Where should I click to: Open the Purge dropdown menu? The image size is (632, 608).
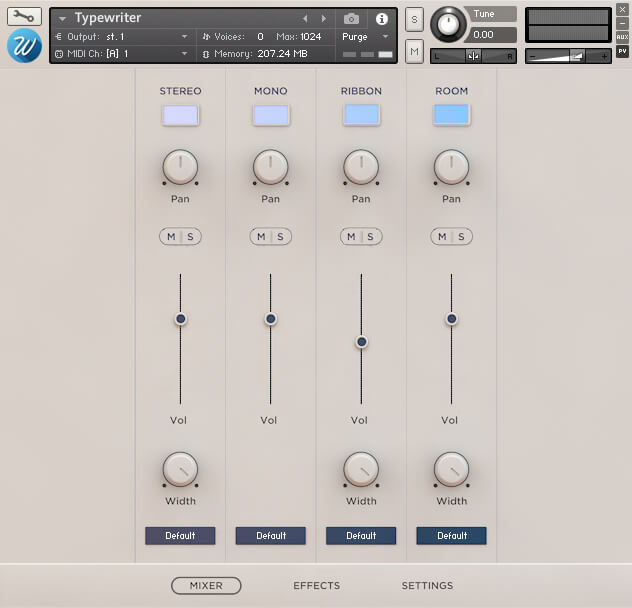365,37
